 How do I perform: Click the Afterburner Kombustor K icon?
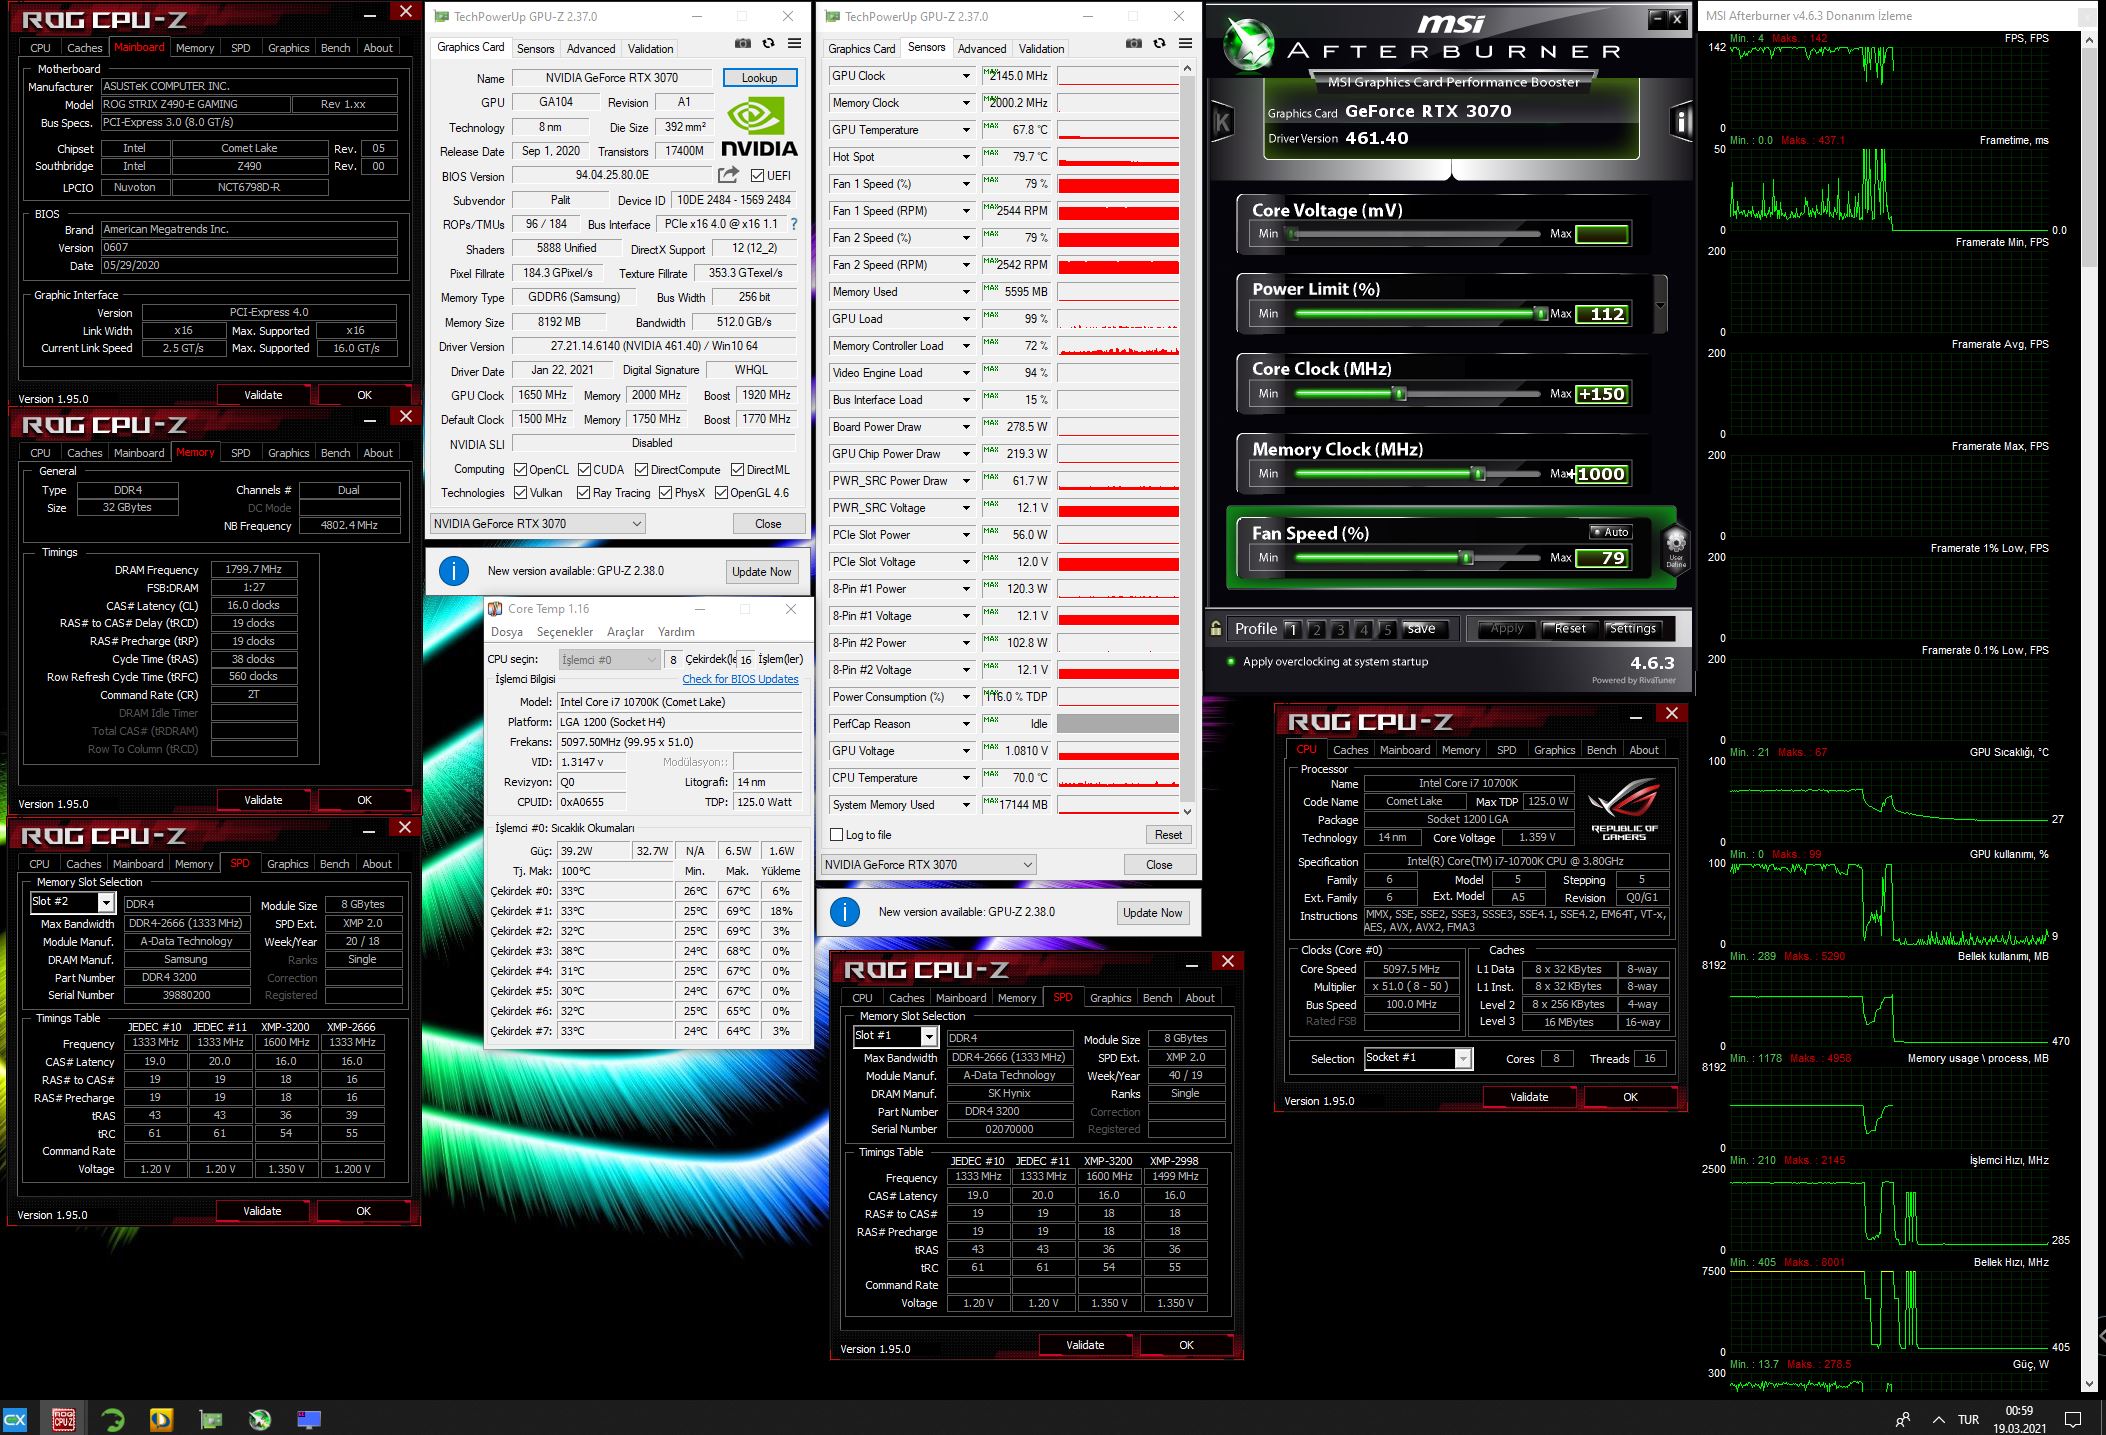tap(1222, 122)
